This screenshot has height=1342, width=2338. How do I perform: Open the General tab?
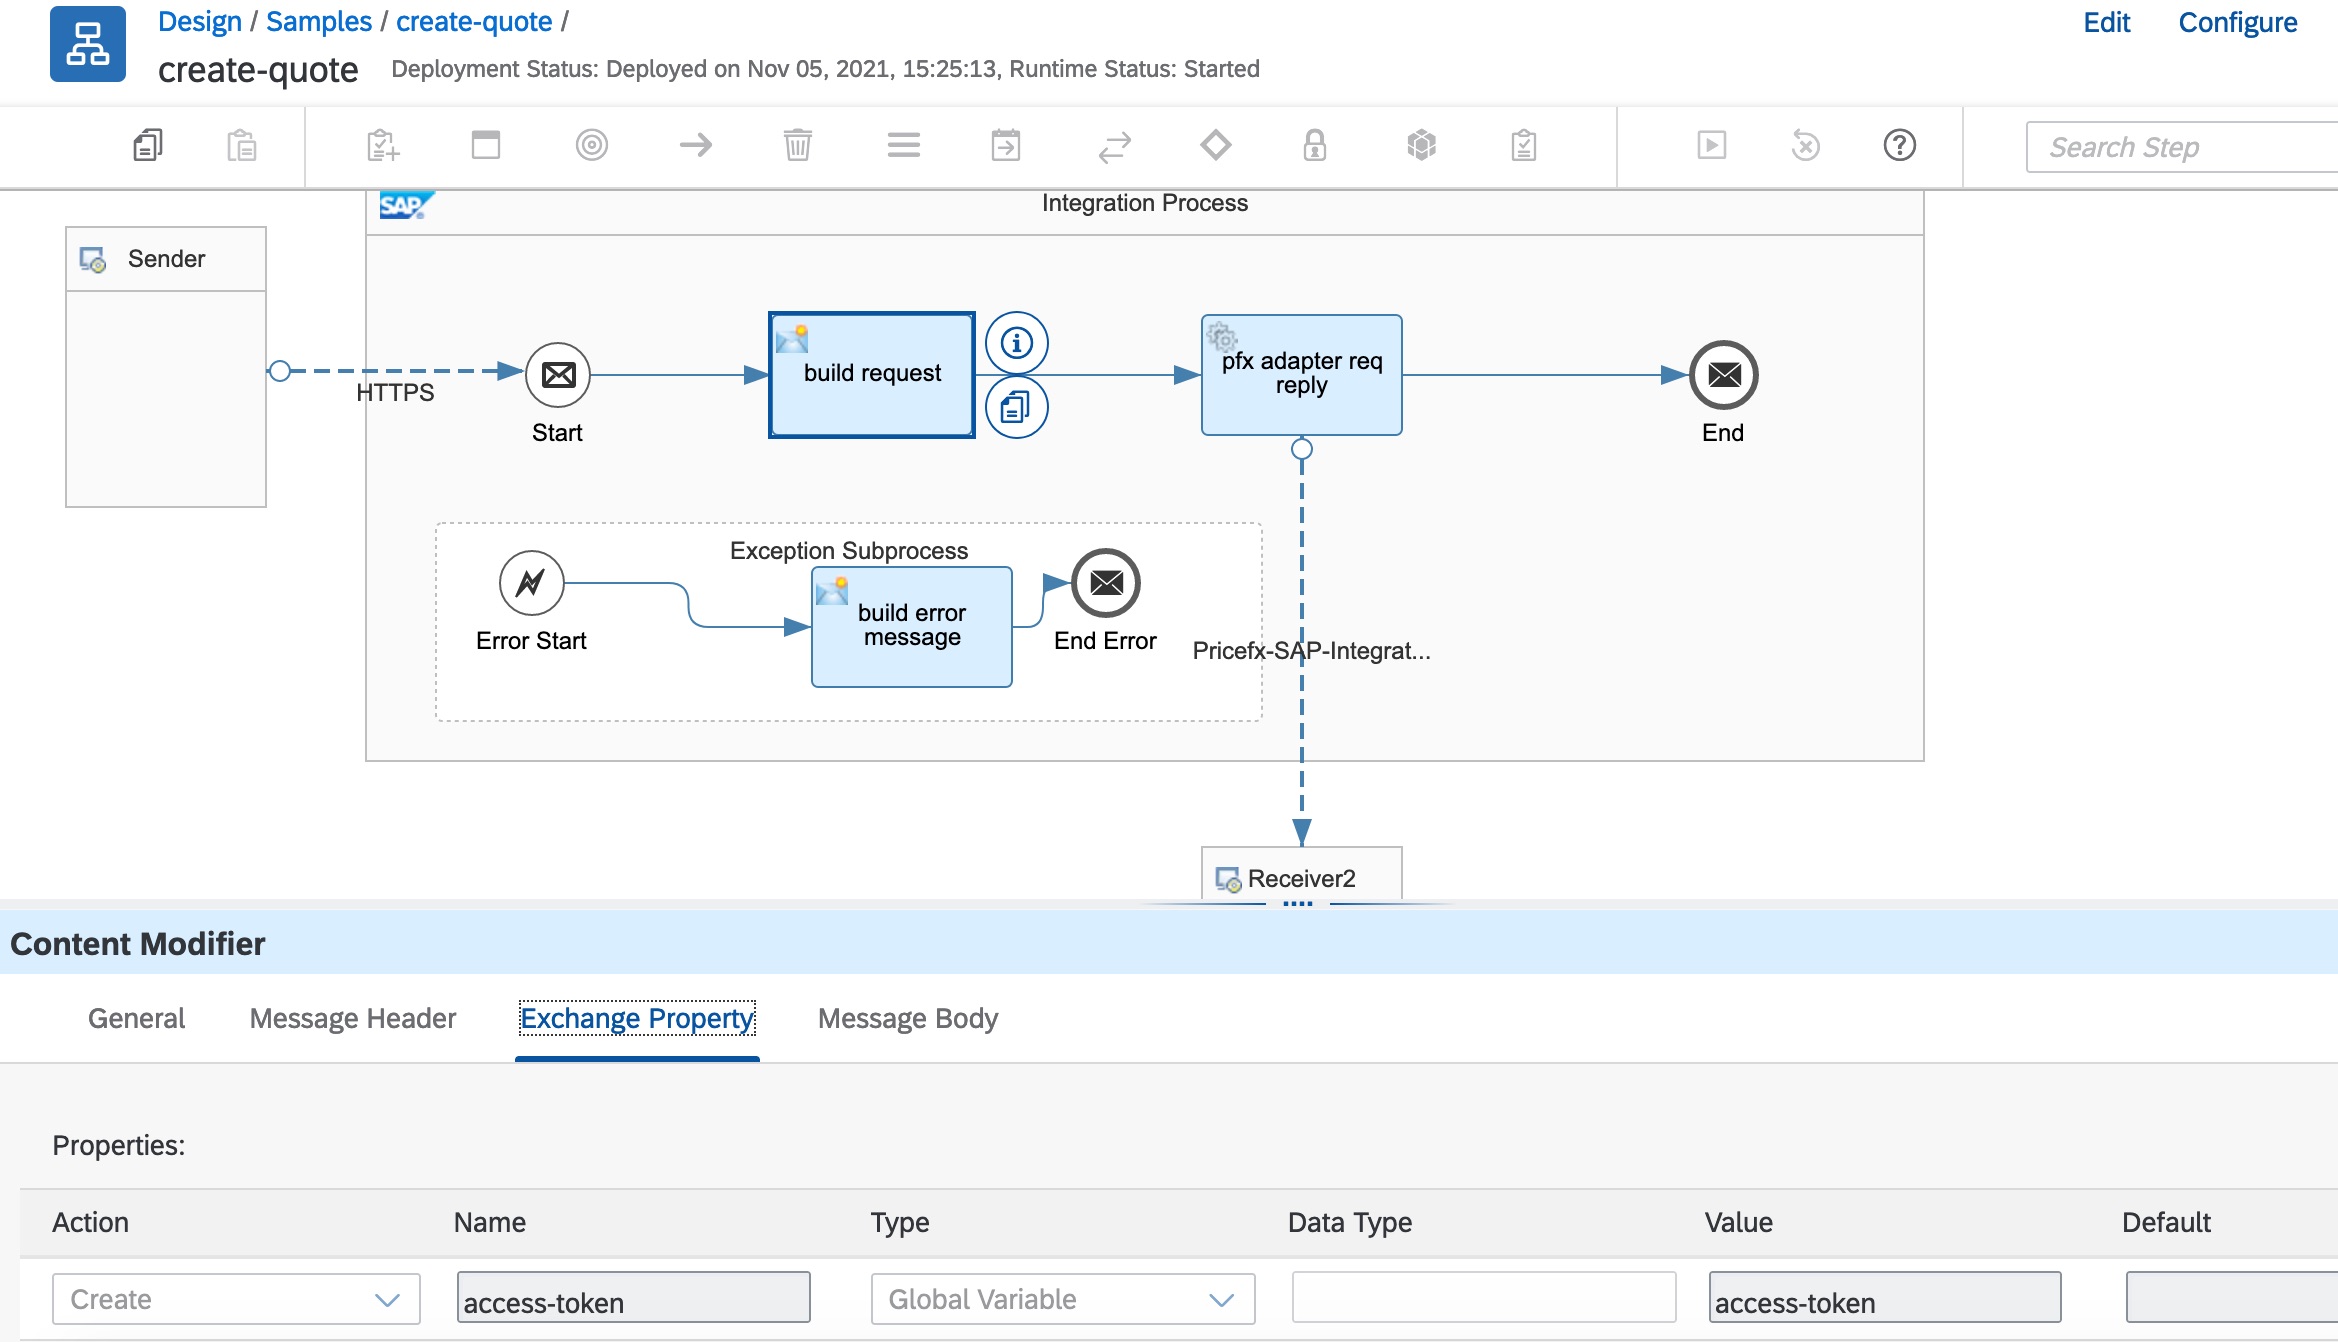coord(136,1018)
